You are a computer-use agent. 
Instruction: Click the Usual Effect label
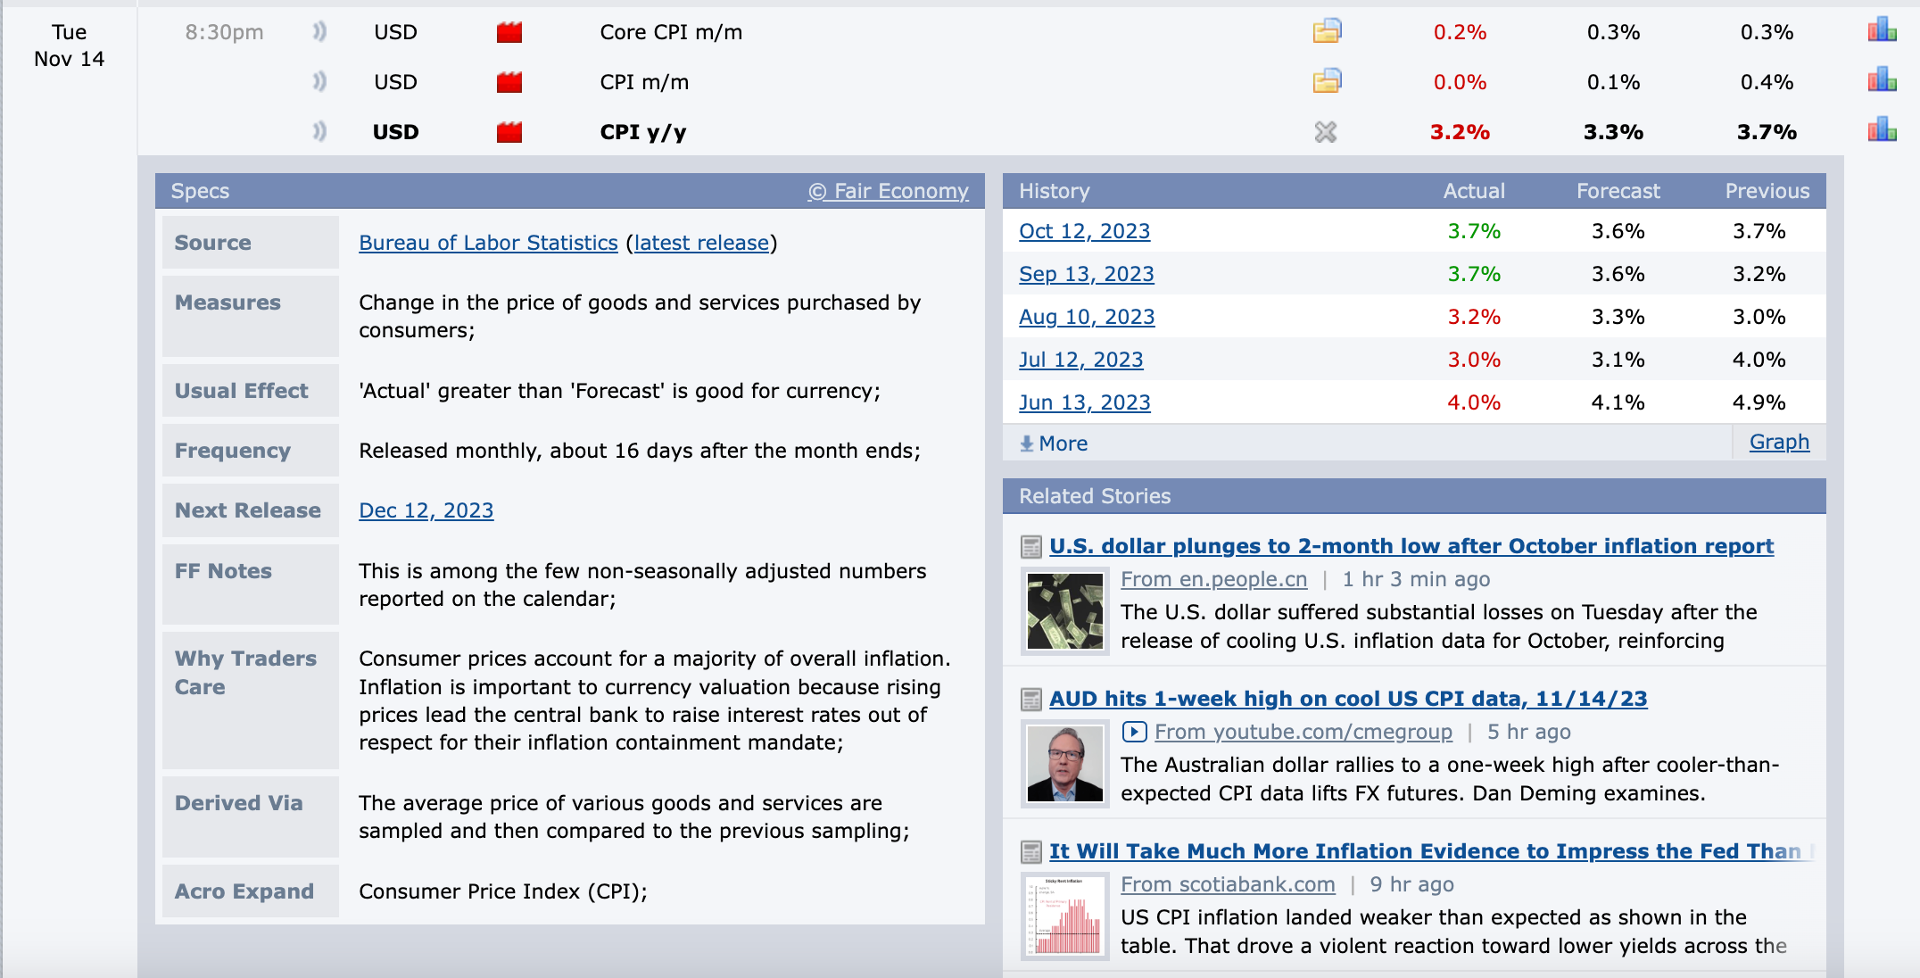241,391
